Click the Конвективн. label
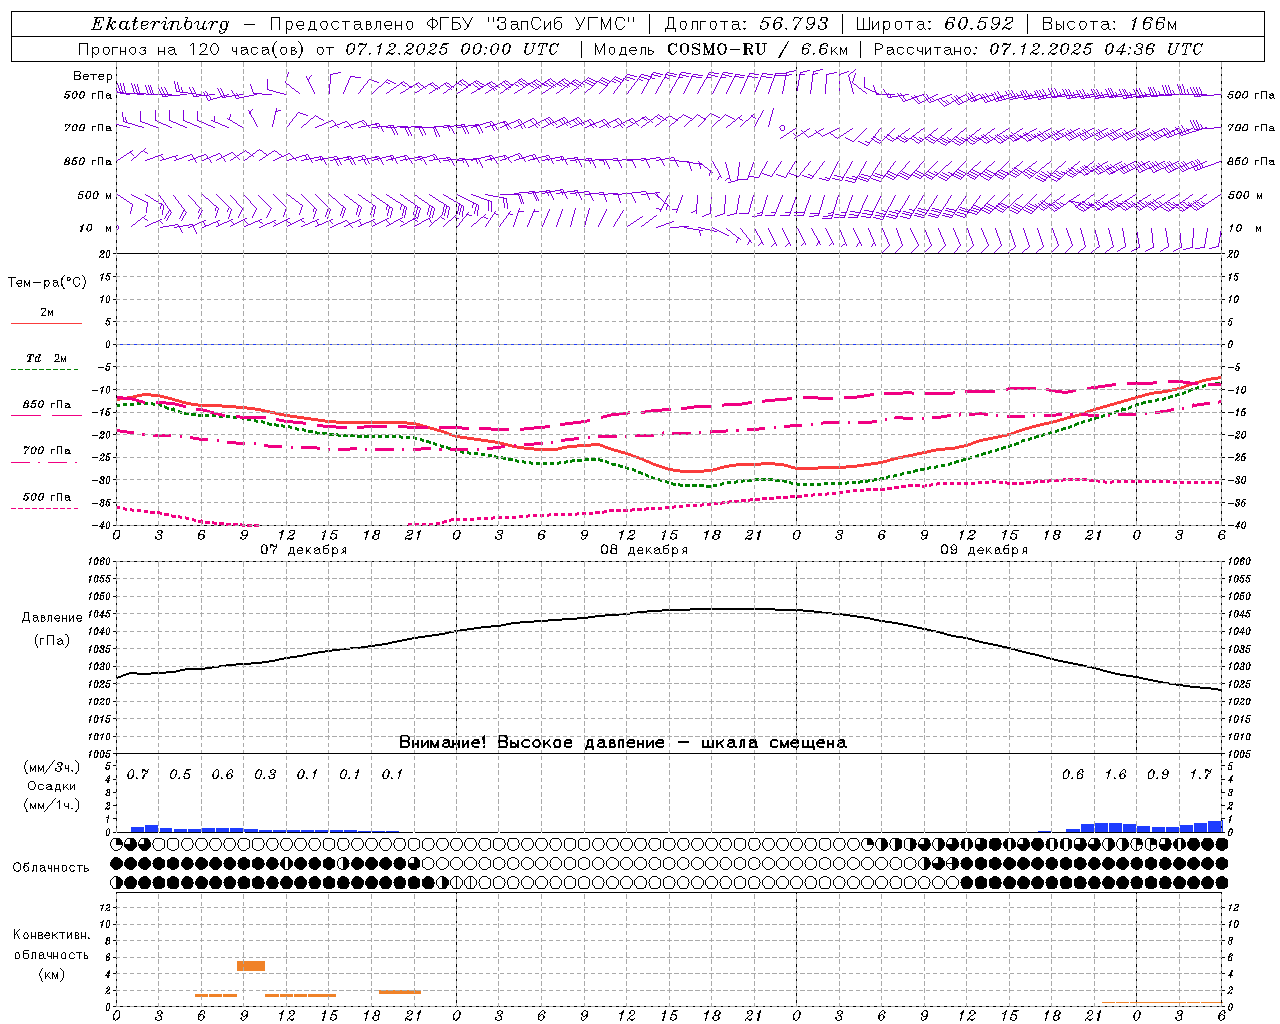1280x1024 pixels. [x=52, y=935]
